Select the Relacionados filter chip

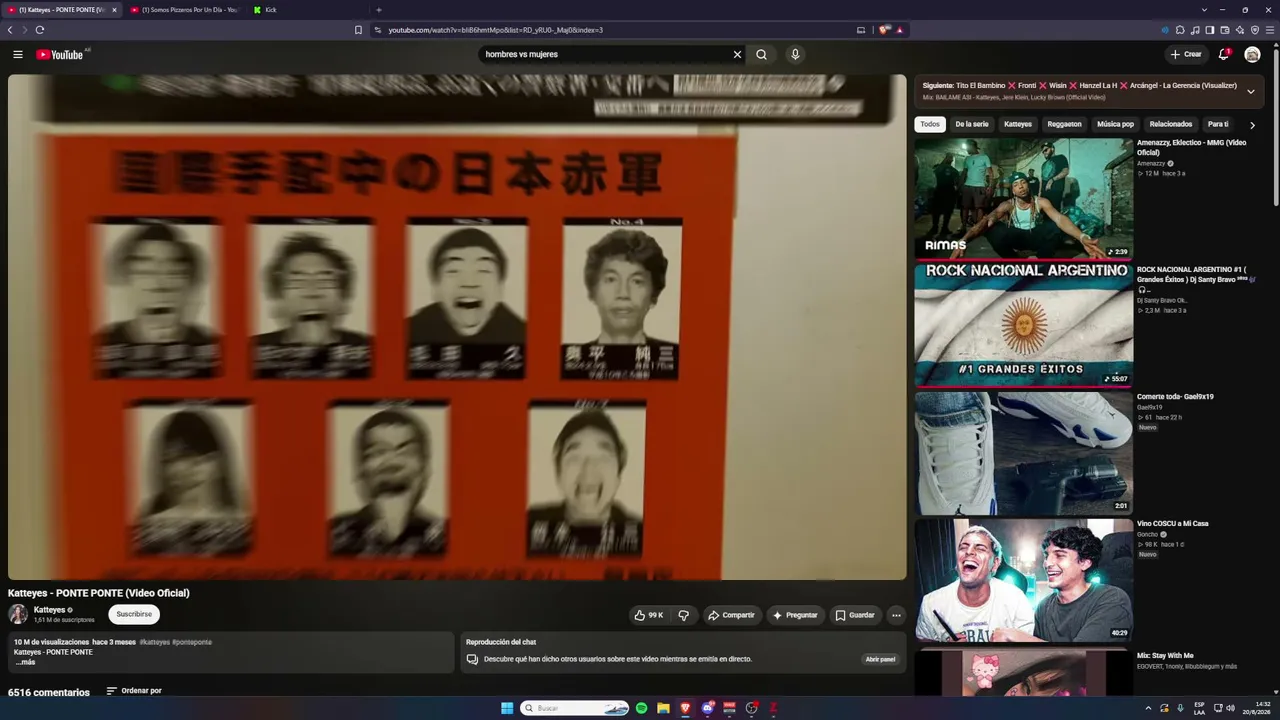tap(1171, 124)
